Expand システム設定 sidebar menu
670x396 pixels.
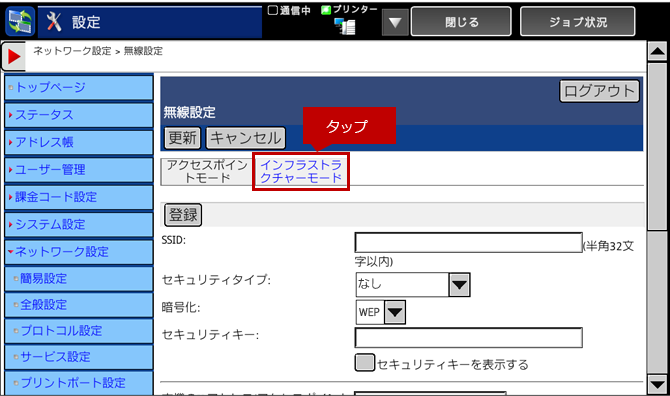[x=79, y=224]
